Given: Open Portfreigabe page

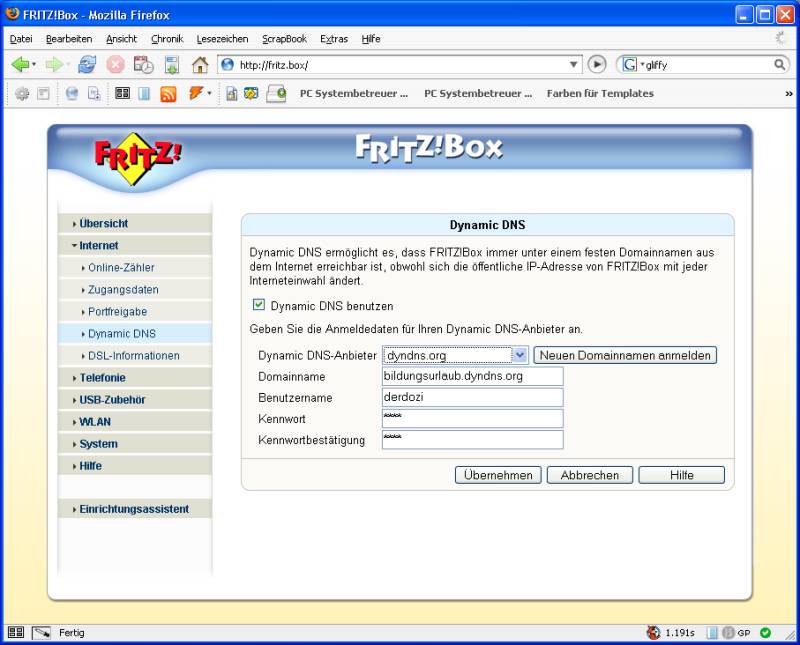Looking at the screenshot, I should (135, 311).
